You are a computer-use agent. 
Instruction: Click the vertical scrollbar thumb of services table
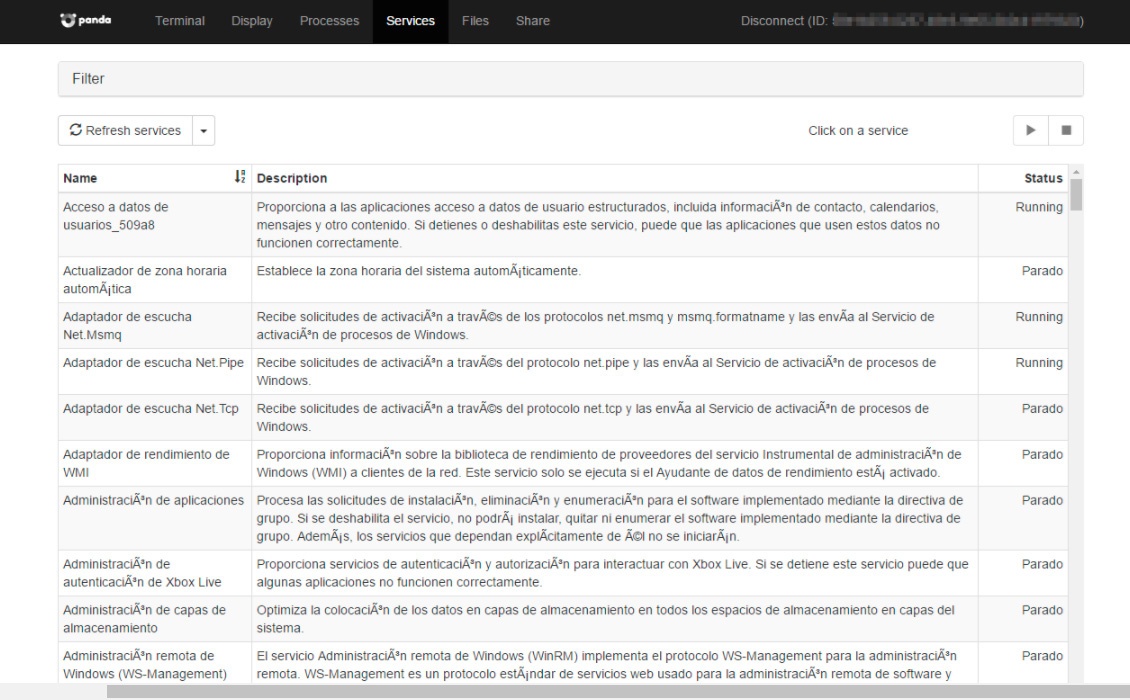pyautogui.click(x=1076, y=195)
